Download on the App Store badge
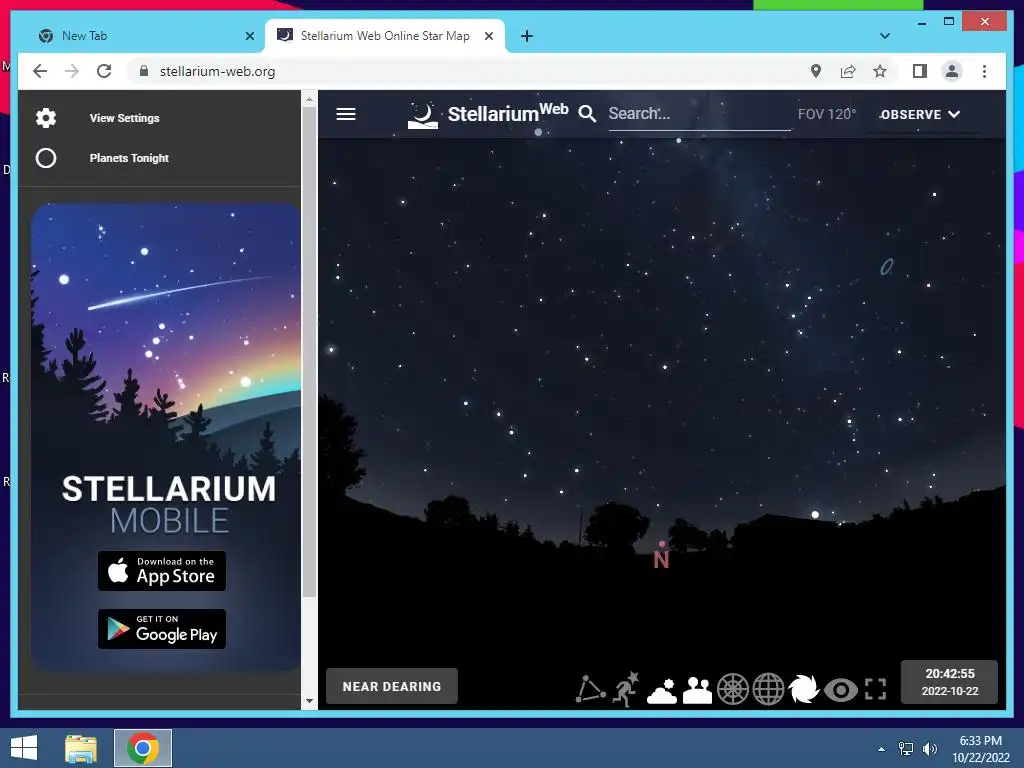This screenshot has height=768, width=1024. (162, 571)
